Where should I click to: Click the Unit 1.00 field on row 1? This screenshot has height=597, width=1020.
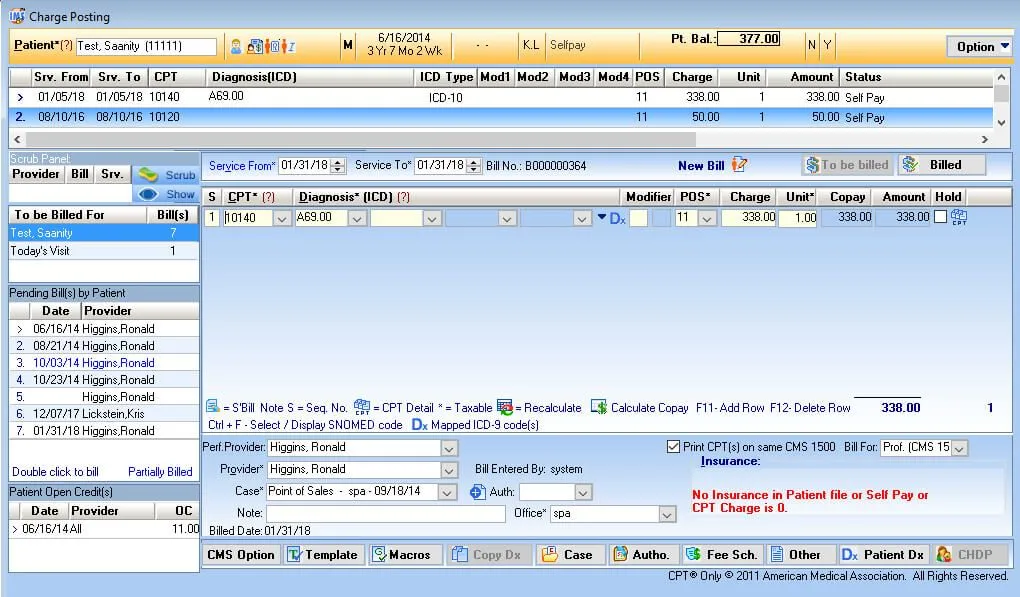tap(798, 218)
